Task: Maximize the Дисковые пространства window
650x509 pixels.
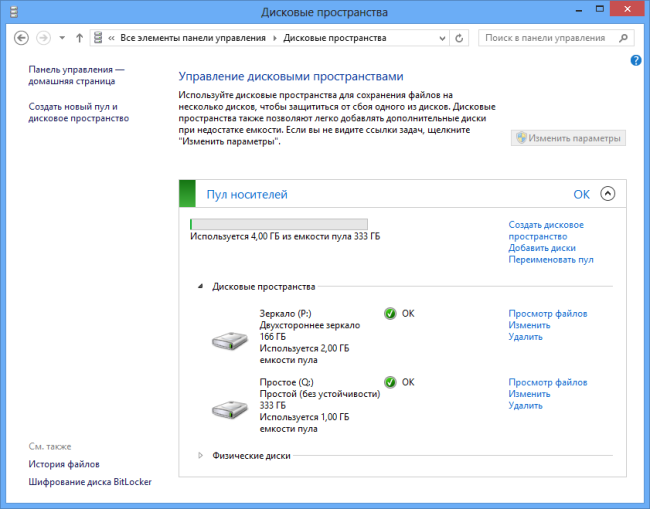Action: pos(599,9)
